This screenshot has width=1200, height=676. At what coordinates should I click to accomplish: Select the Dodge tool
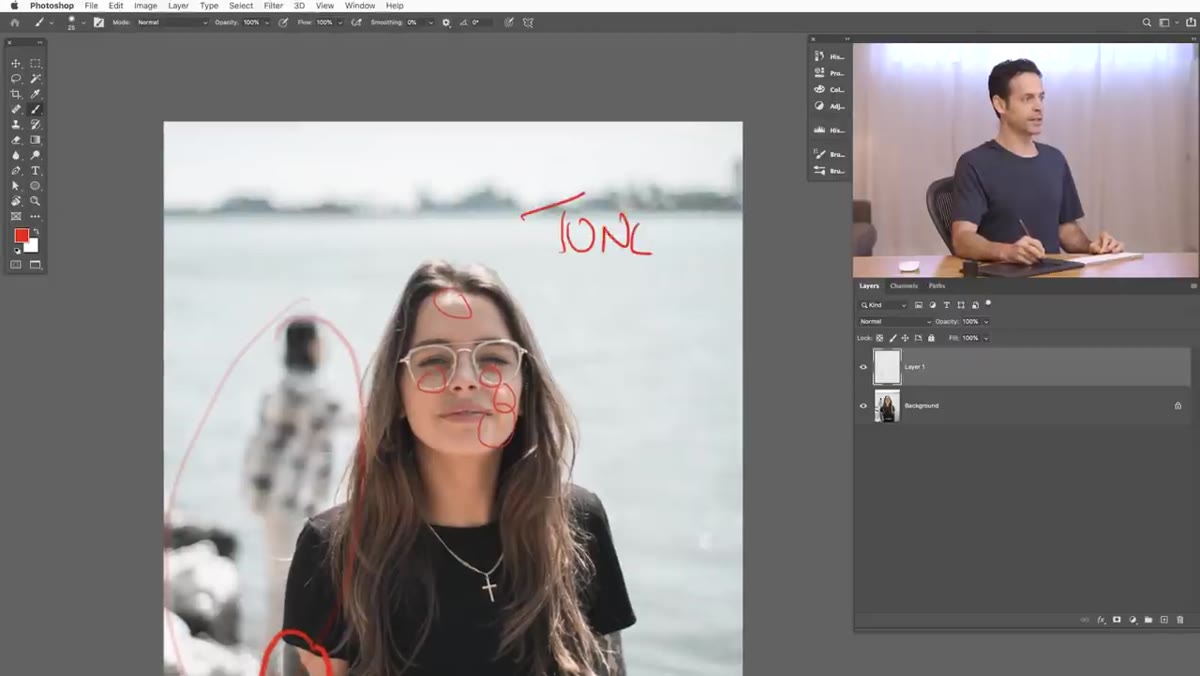(x=35, y=155)
